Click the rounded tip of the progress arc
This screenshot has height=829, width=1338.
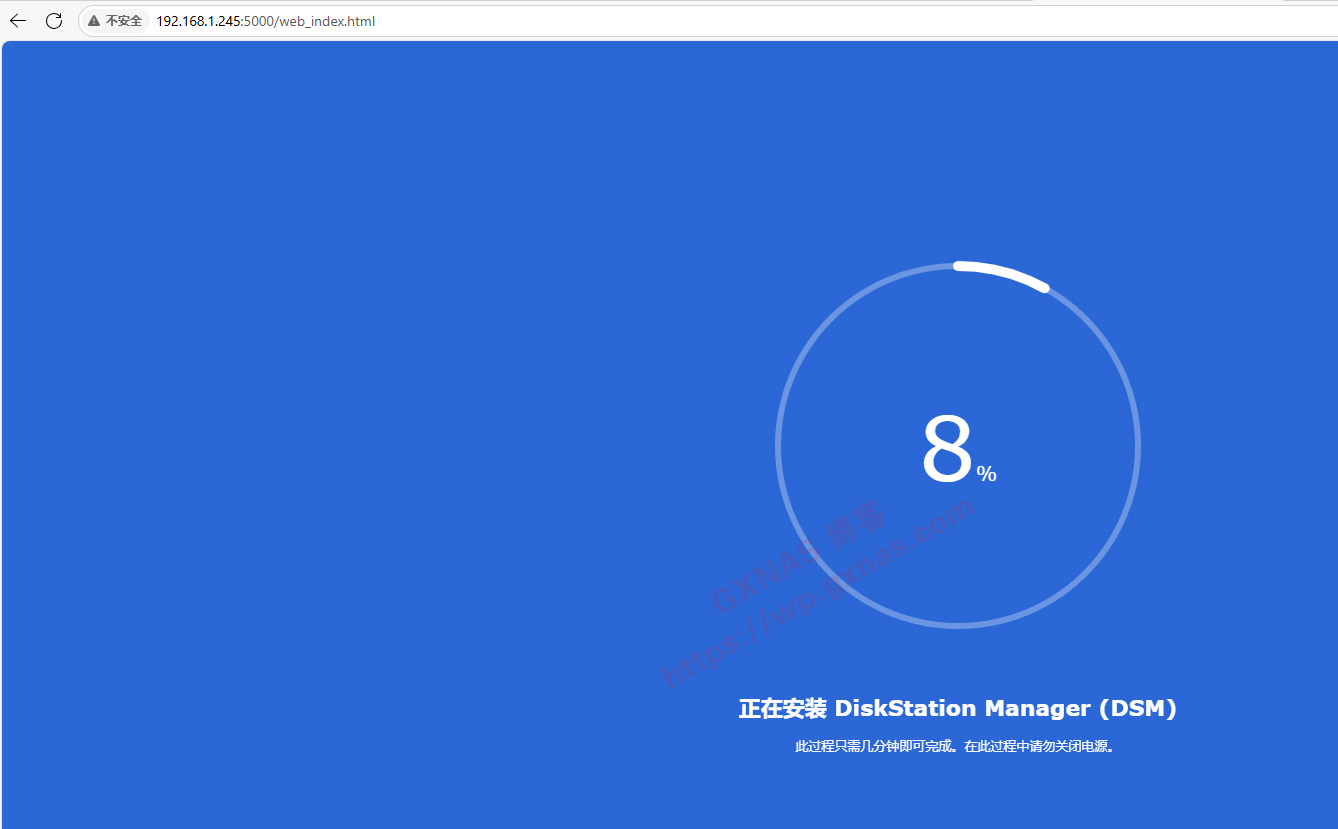click(x=1044, y=288)
